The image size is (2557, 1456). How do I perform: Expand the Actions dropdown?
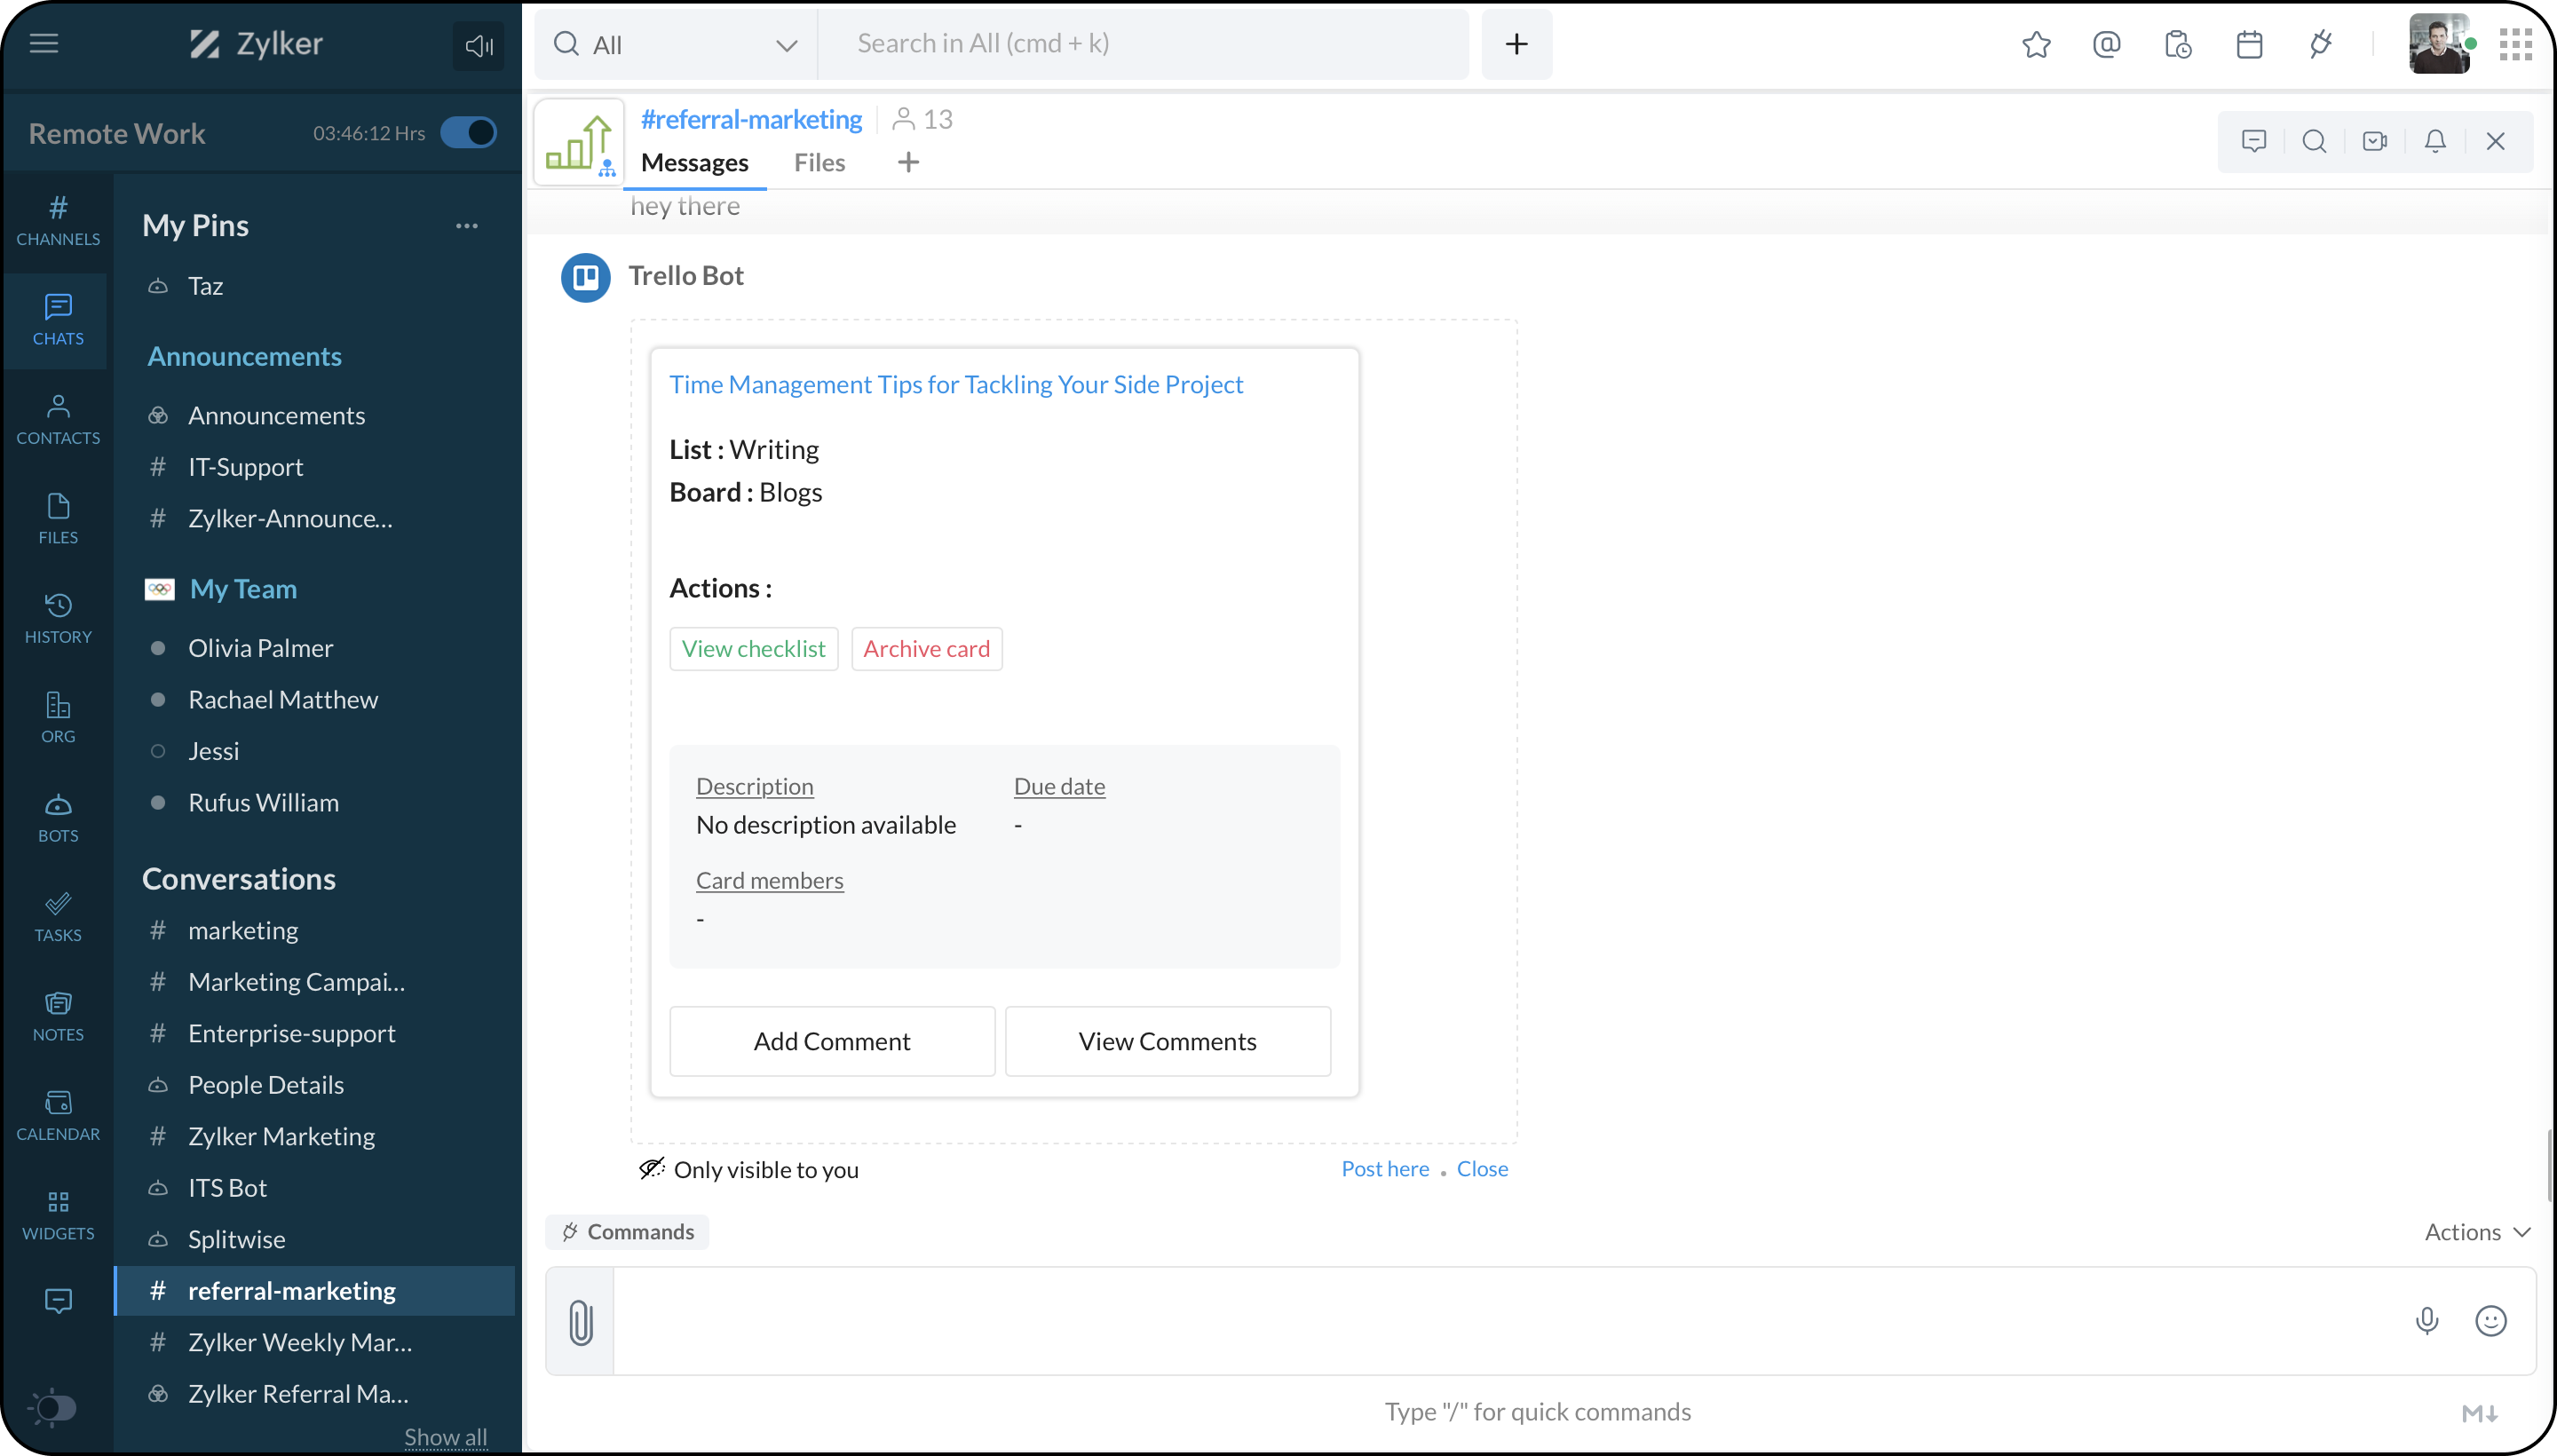[2477, 1232]
